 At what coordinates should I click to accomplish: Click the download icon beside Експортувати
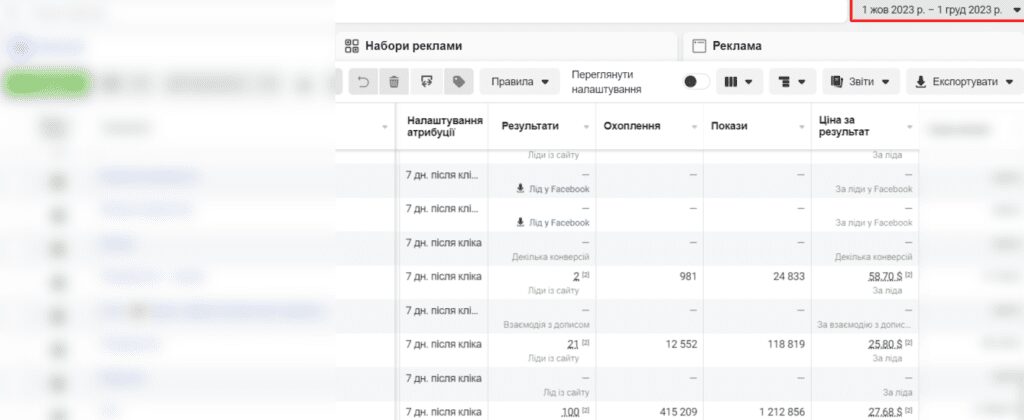pyautogui.click(x=921, y=82)
